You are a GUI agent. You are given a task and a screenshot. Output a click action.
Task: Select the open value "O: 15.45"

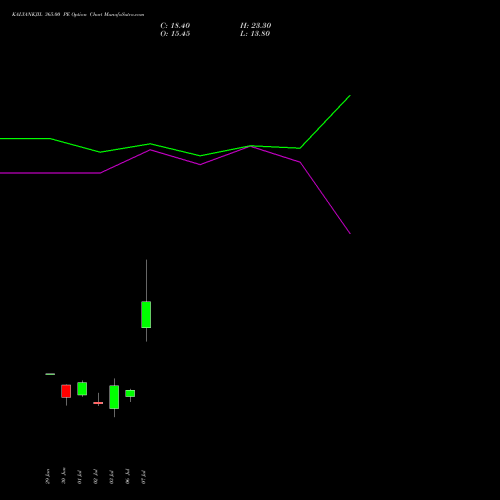[175, 34]
